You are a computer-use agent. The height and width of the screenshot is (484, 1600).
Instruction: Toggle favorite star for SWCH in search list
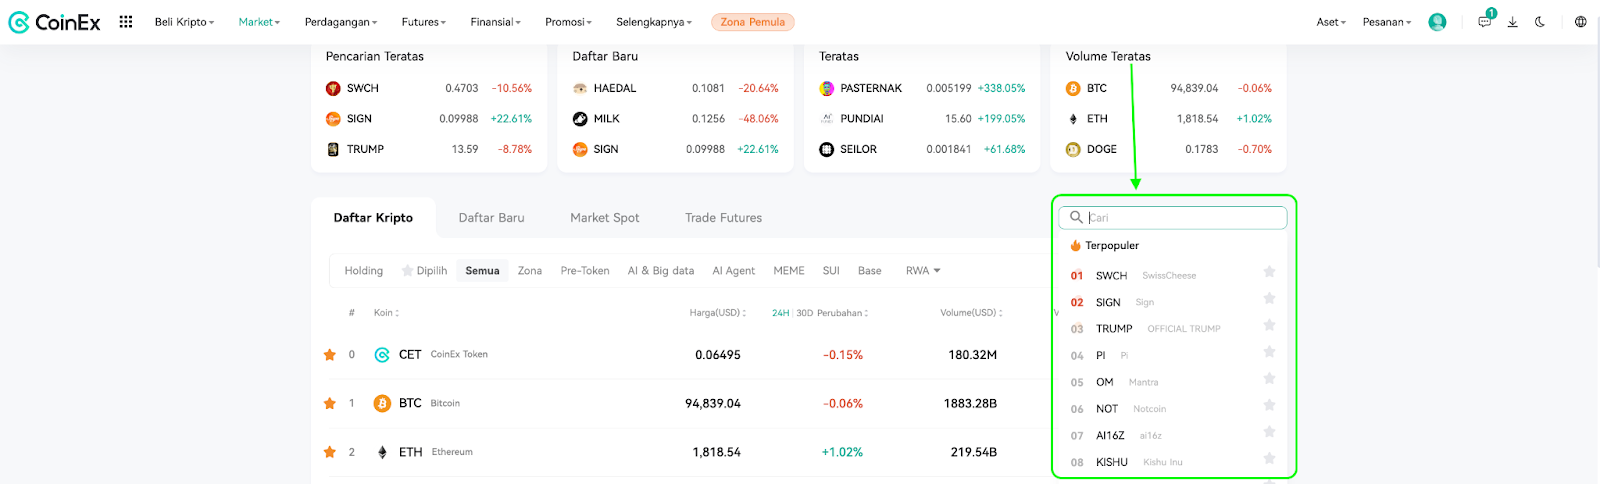pyautogui.click(x=1269, y=272)
